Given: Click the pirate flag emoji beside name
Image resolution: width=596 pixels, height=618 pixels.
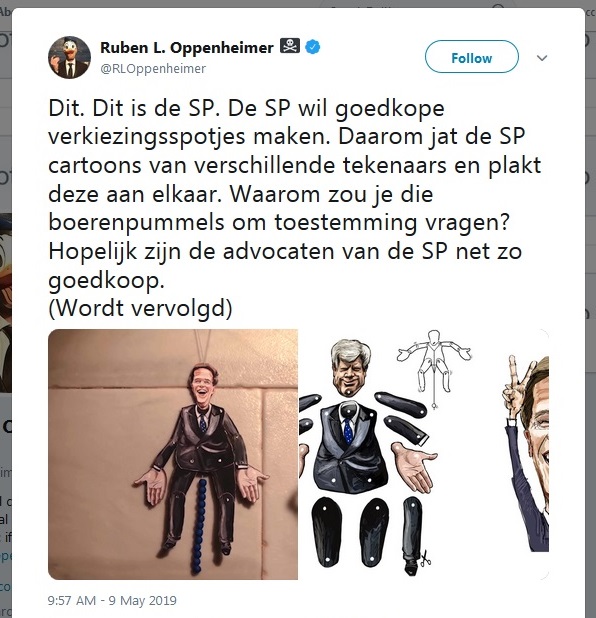Looking at the screenshot, I should [290, 46].
